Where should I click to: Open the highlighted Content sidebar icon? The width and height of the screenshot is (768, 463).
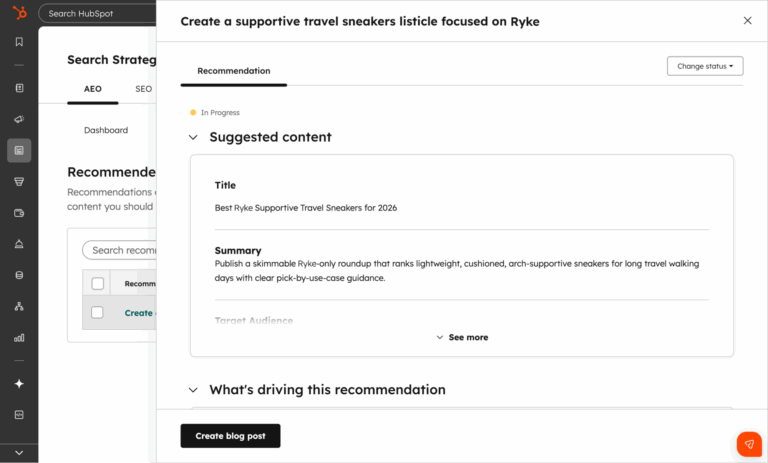point(19,150)
